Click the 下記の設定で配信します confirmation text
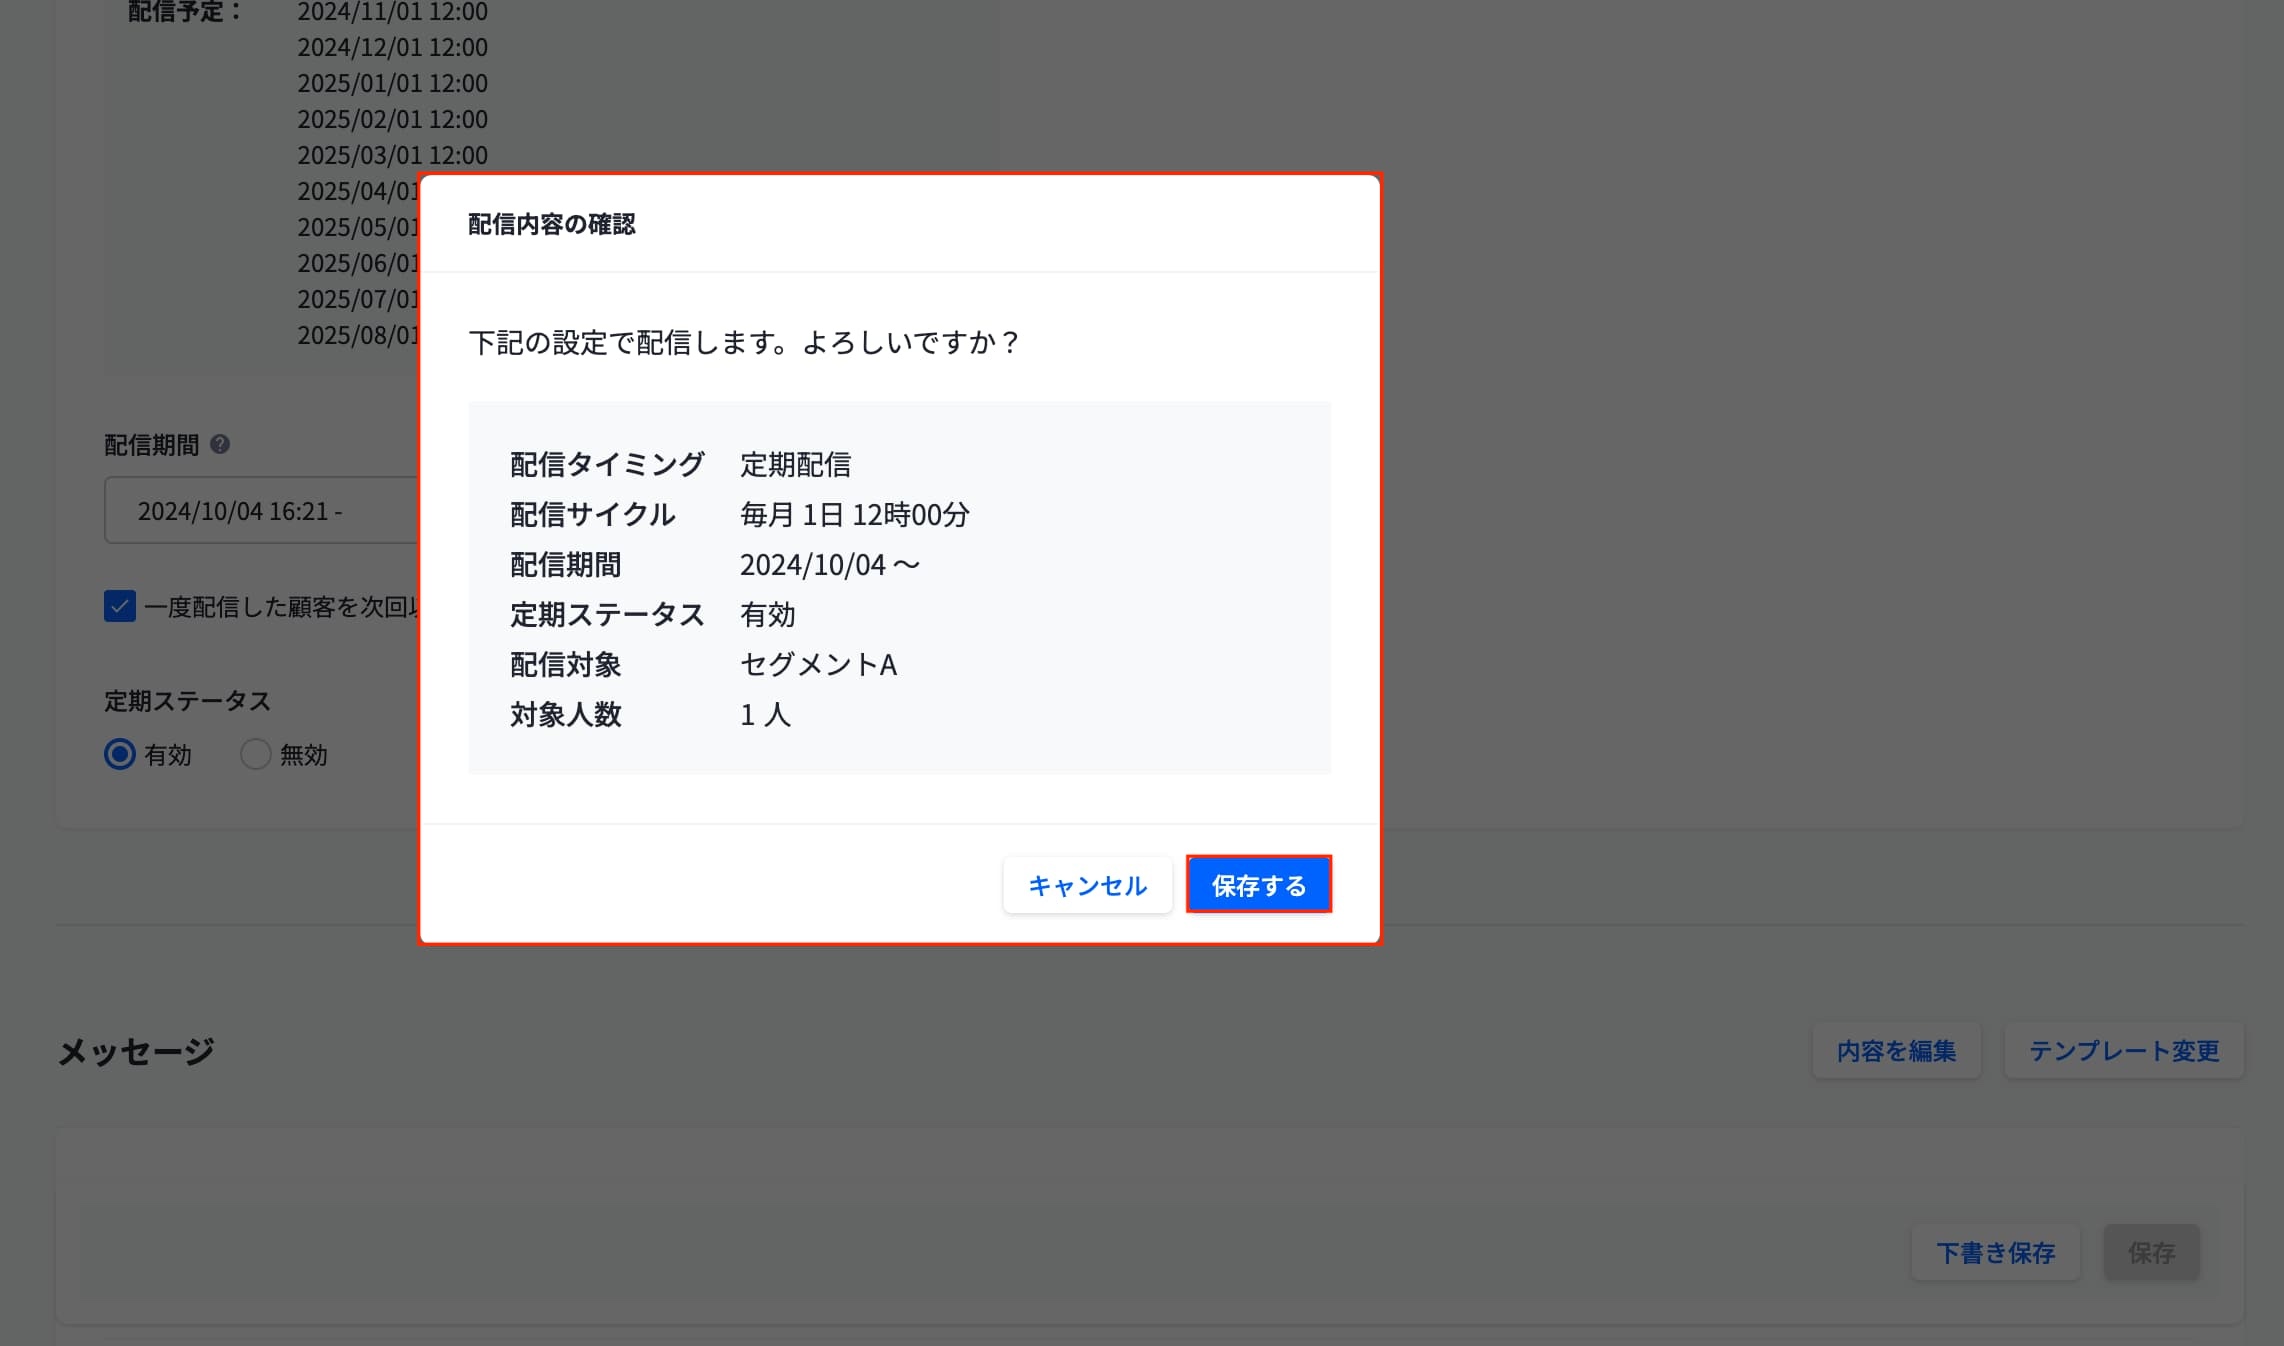Screen dimensions: 2284x1346 coord(743,343)
